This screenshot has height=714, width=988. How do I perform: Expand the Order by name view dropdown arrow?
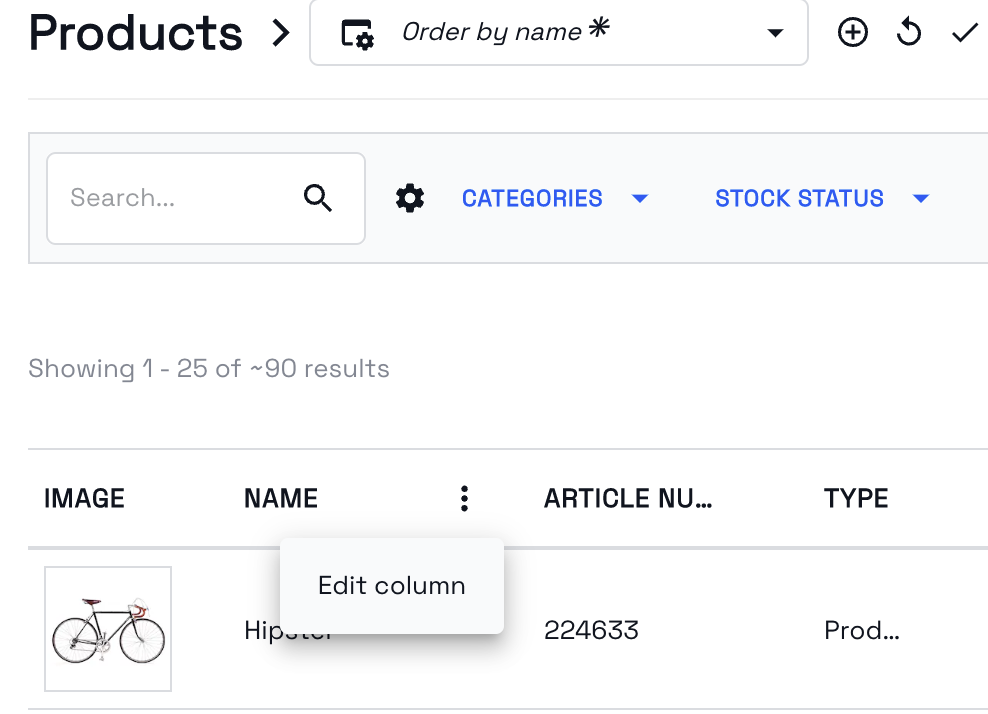[x=774, y=33]
